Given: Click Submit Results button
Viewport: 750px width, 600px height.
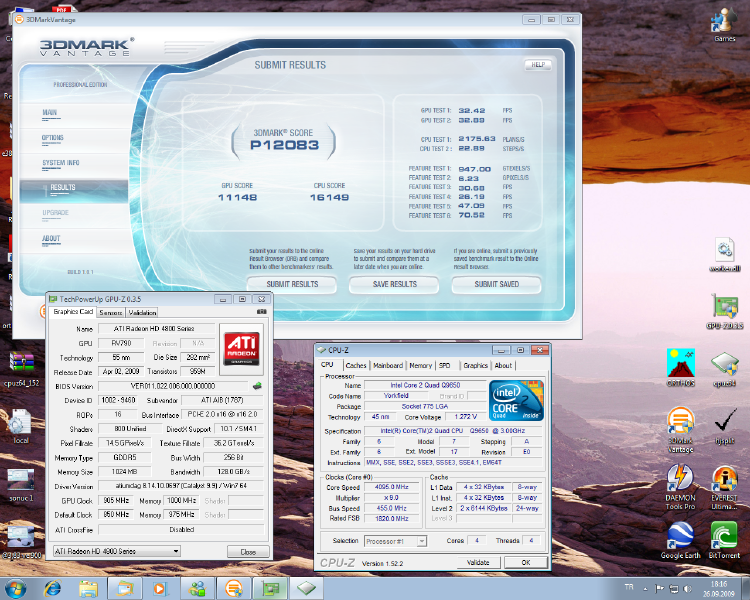Looking at the screenshot, I should [x=292, y=284].
